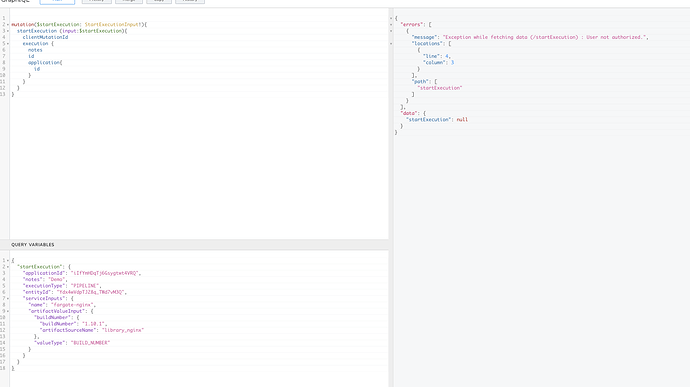Collapse the root brace fold in Query Variables line 1
The width and height of the screenshot is (690, 387).
(7, 261)
